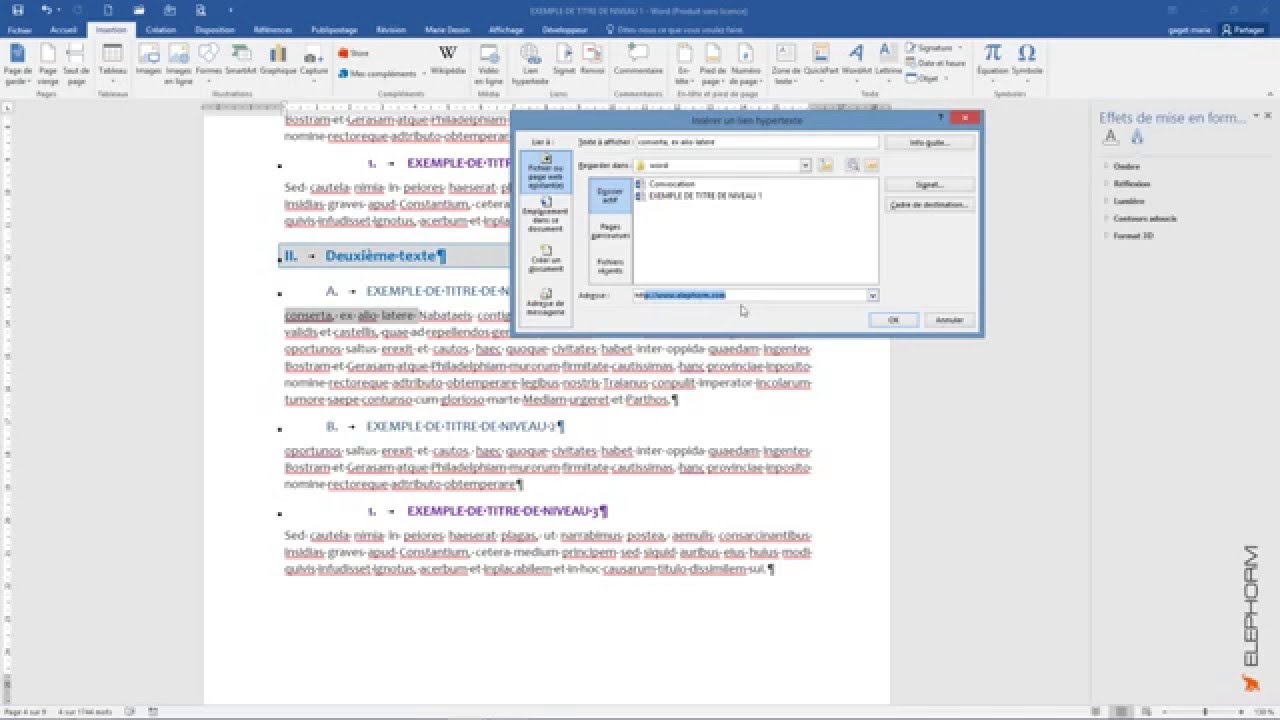Select Emplacement dans ce document option
The height and width of the screenshot is (720, 1280).
pyautogui.click(x=545, y=215)
